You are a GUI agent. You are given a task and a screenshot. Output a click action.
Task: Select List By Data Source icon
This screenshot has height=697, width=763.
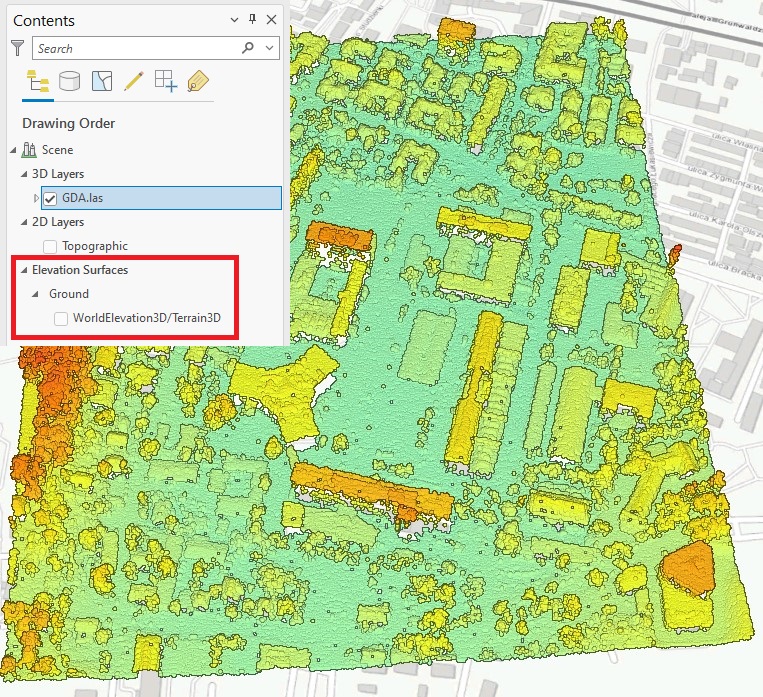pyautogui.click(x=70, y=82)
